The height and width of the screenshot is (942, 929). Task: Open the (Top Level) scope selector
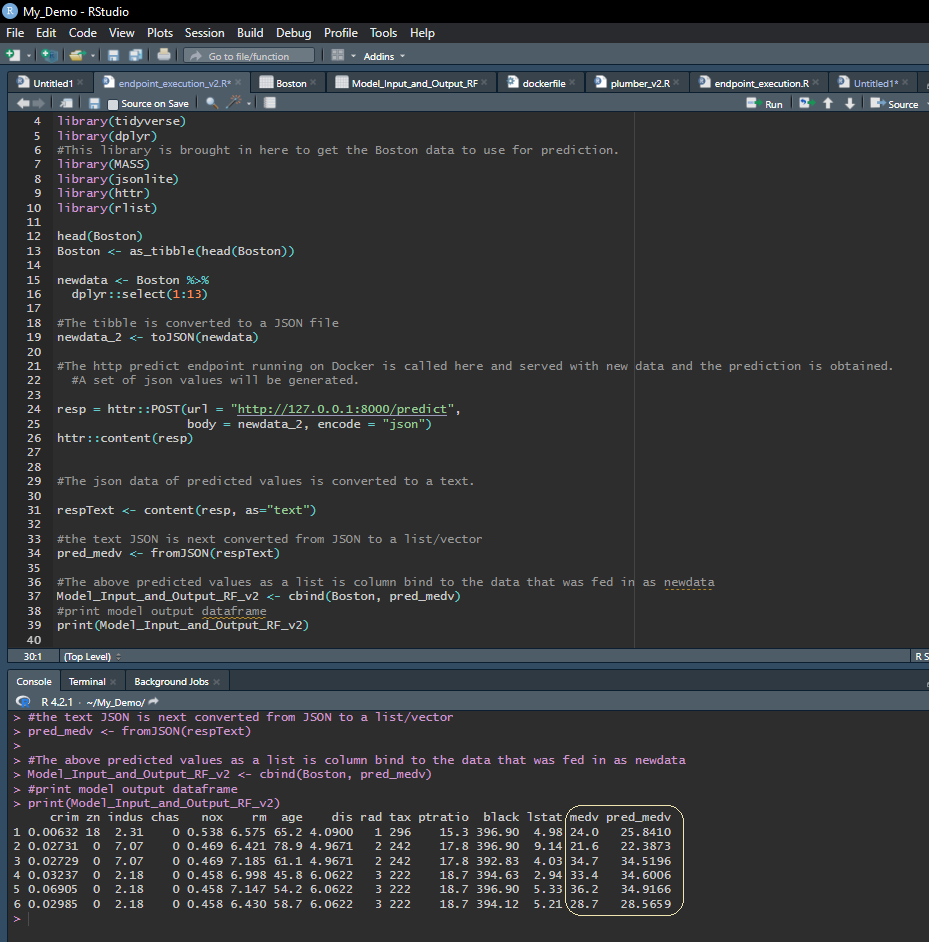click(x=92, y=656)
